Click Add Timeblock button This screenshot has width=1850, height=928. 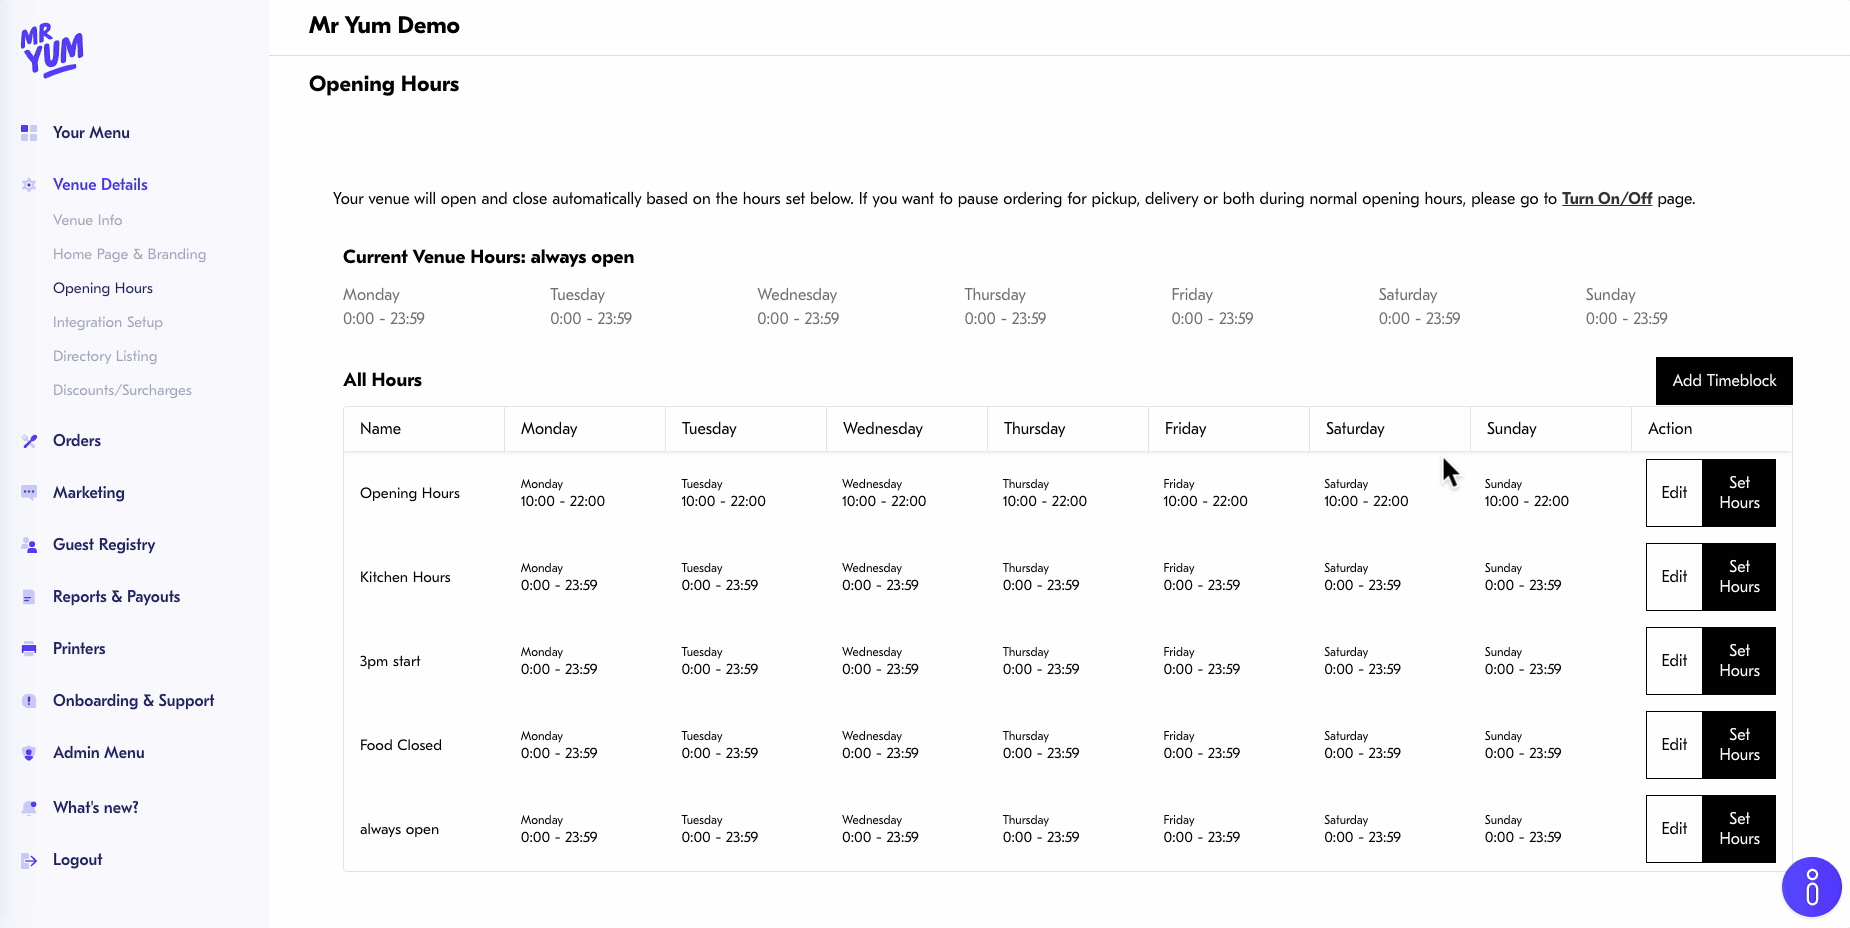pyautogui.click(x=1724, y=380)
